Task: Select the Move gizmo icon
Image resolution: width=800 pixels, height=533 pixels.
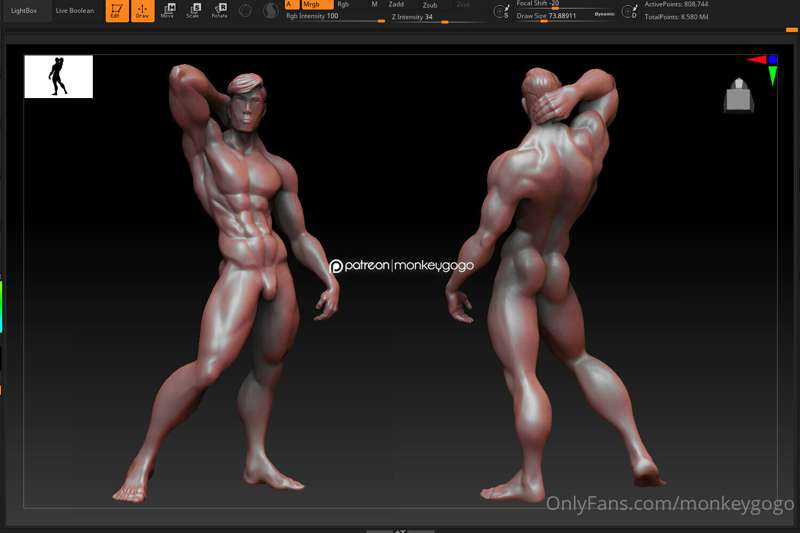Action: point(167,10)
